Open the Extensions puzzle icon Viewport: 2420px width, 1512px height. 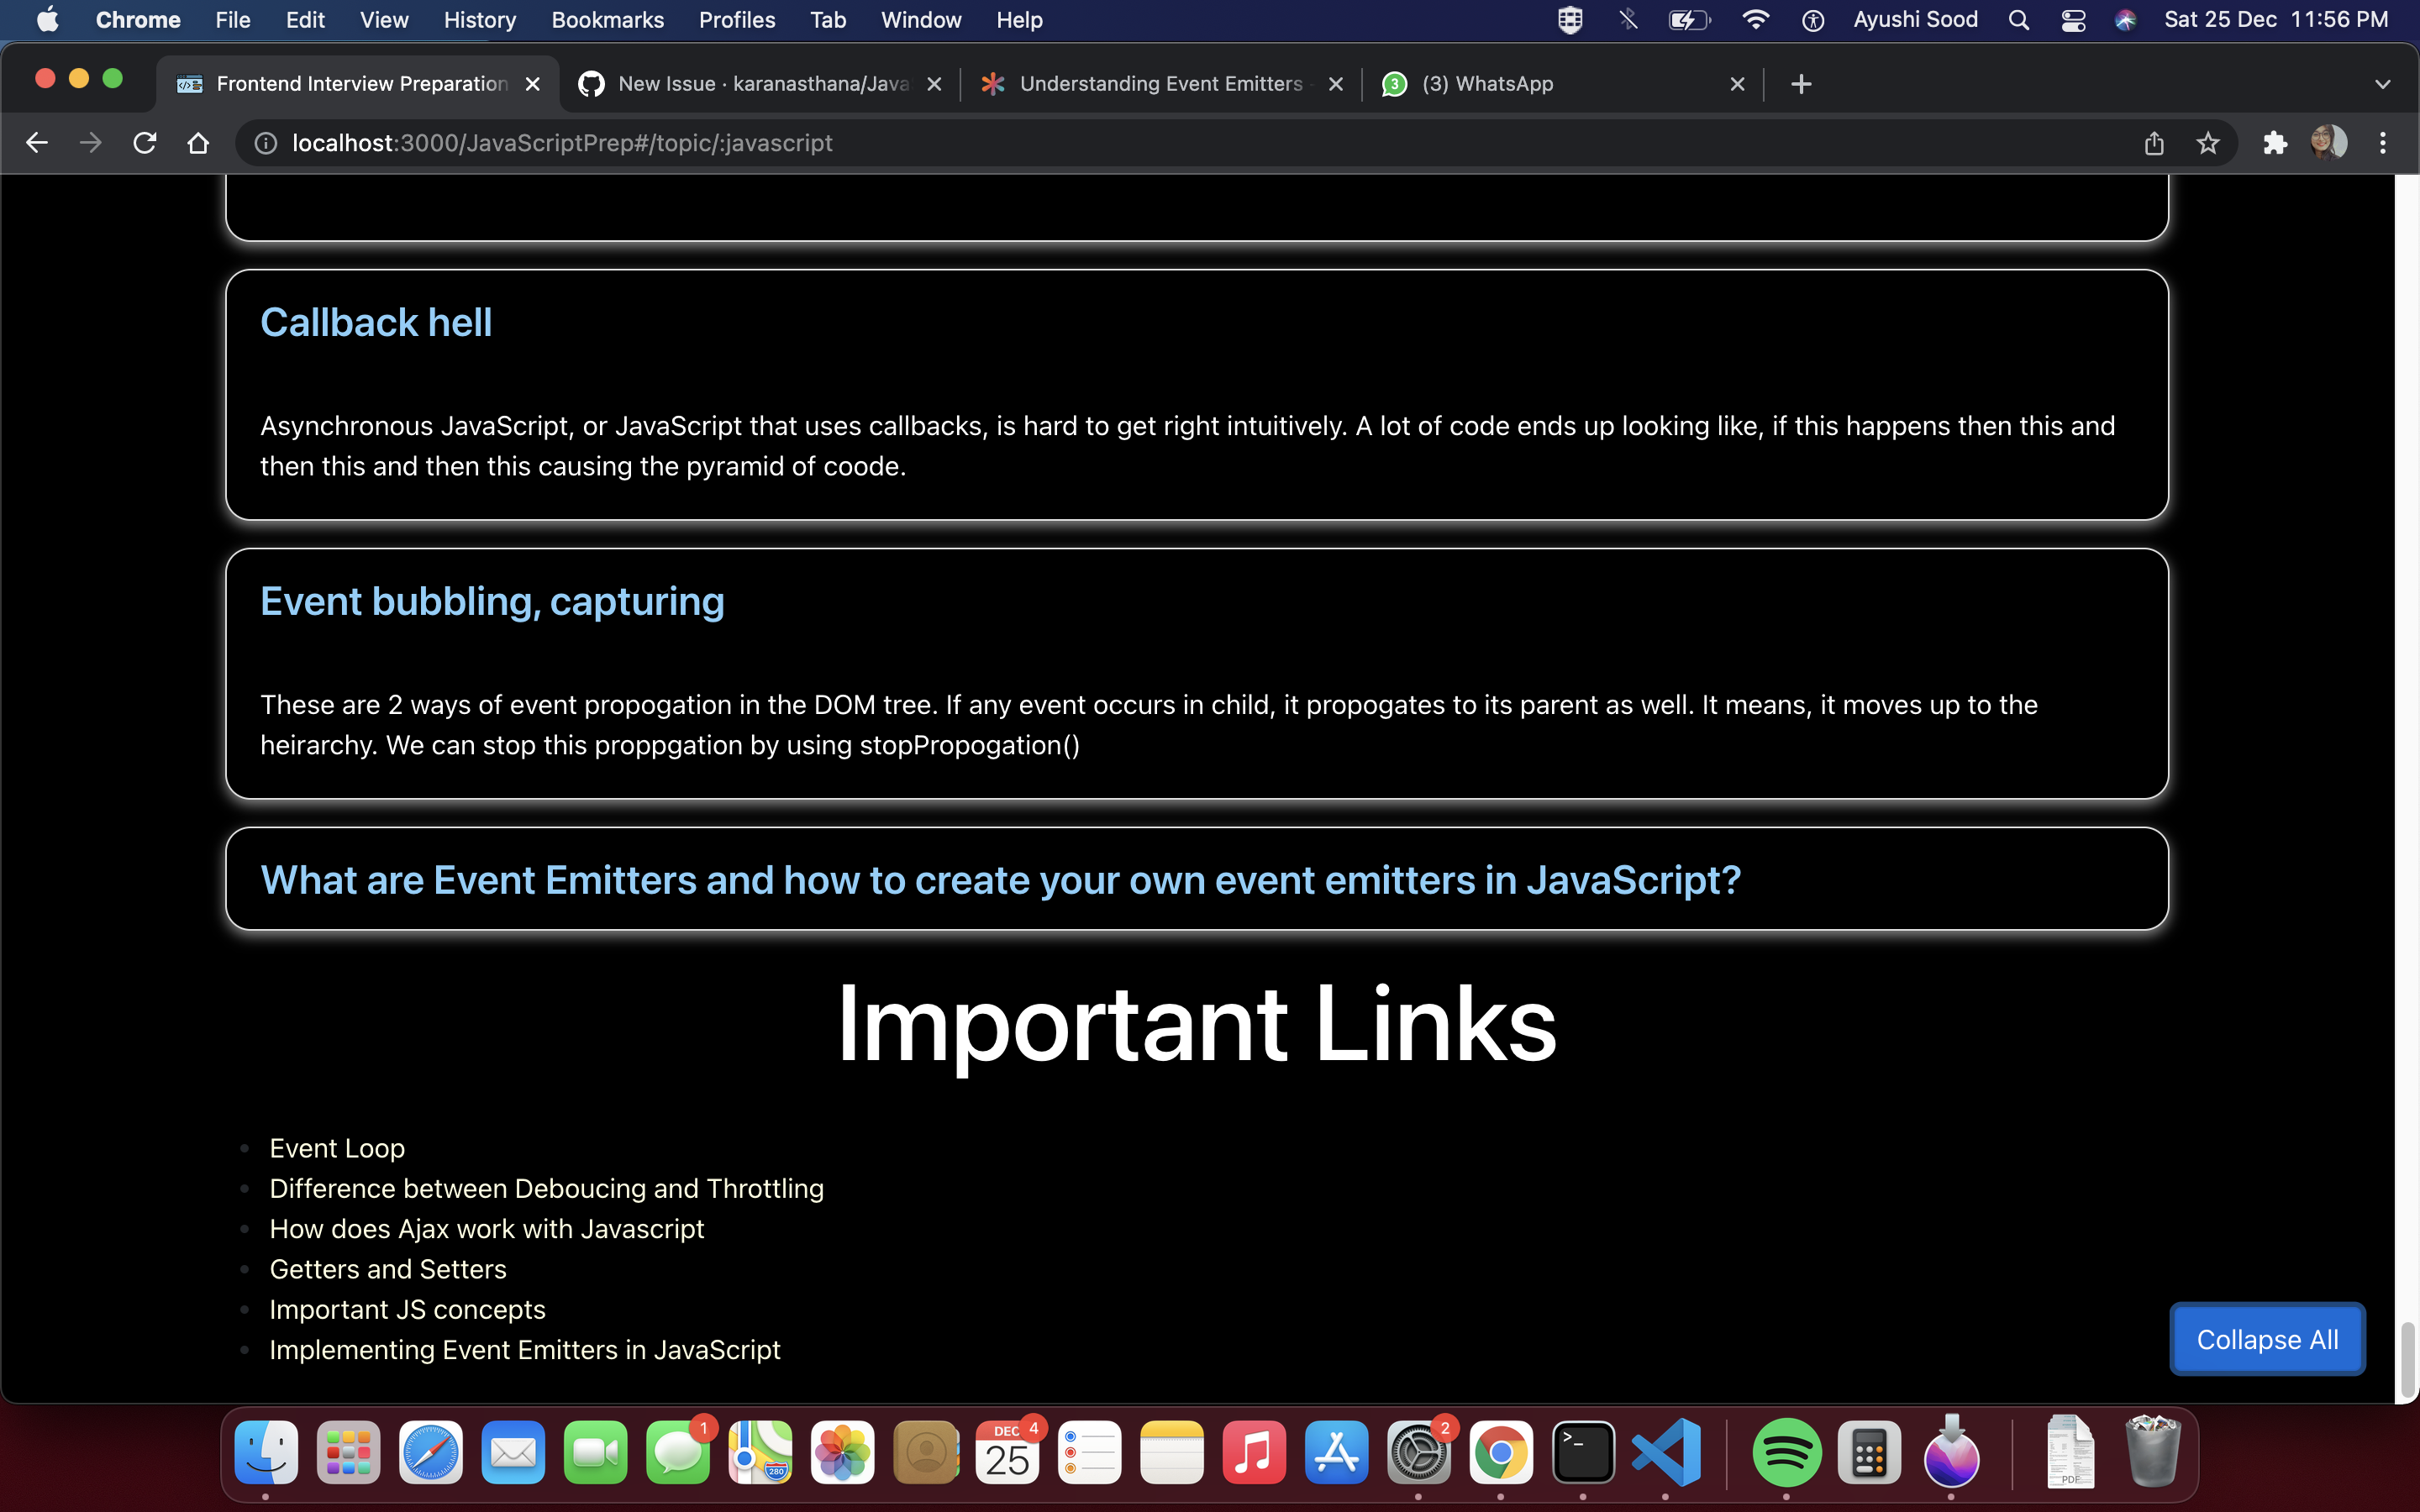[x=2275, y=143]
